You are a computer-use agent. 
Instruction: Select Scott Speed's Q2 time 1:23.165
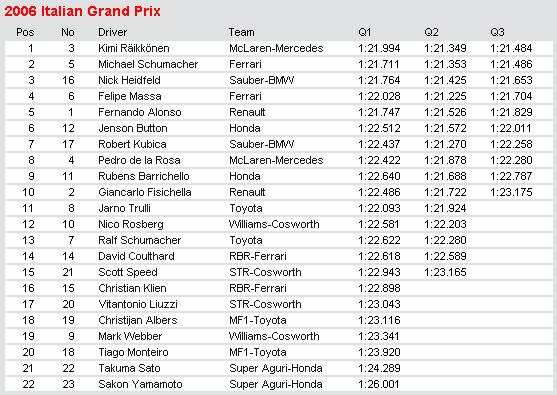(x=445, y=272)
